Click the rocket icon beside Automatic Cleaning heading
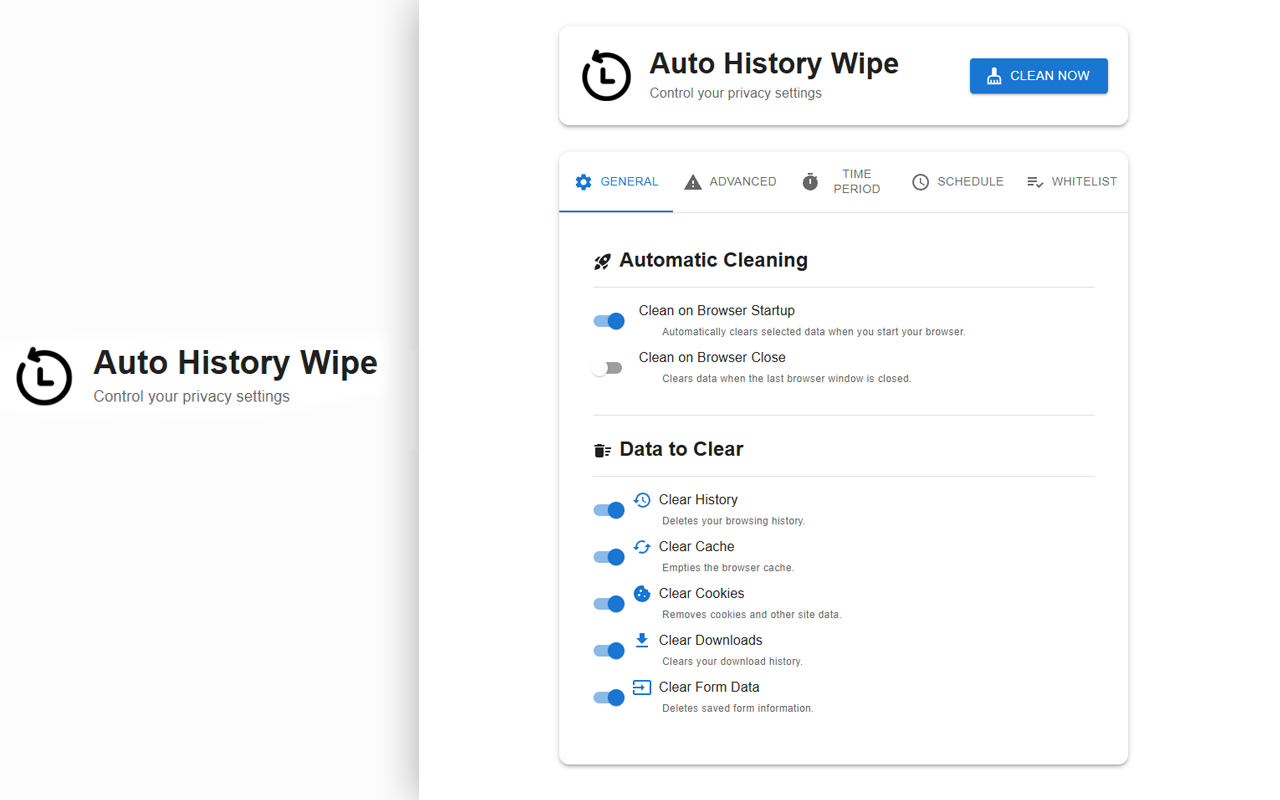This screenshot has height=800, width=1280. pos(601,259)
